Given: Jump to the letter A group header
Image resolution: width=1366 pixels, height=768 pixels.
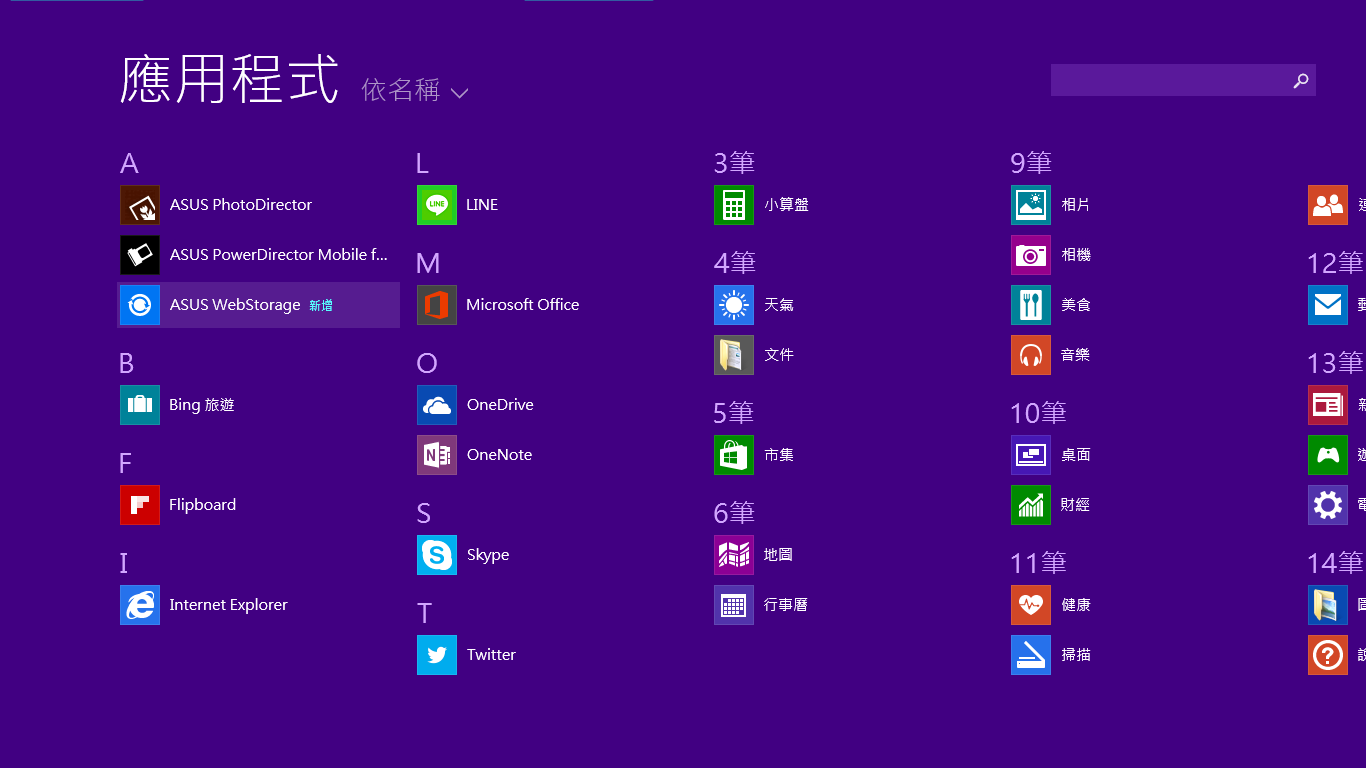Looking at the screenshot, I should (129, 163).
